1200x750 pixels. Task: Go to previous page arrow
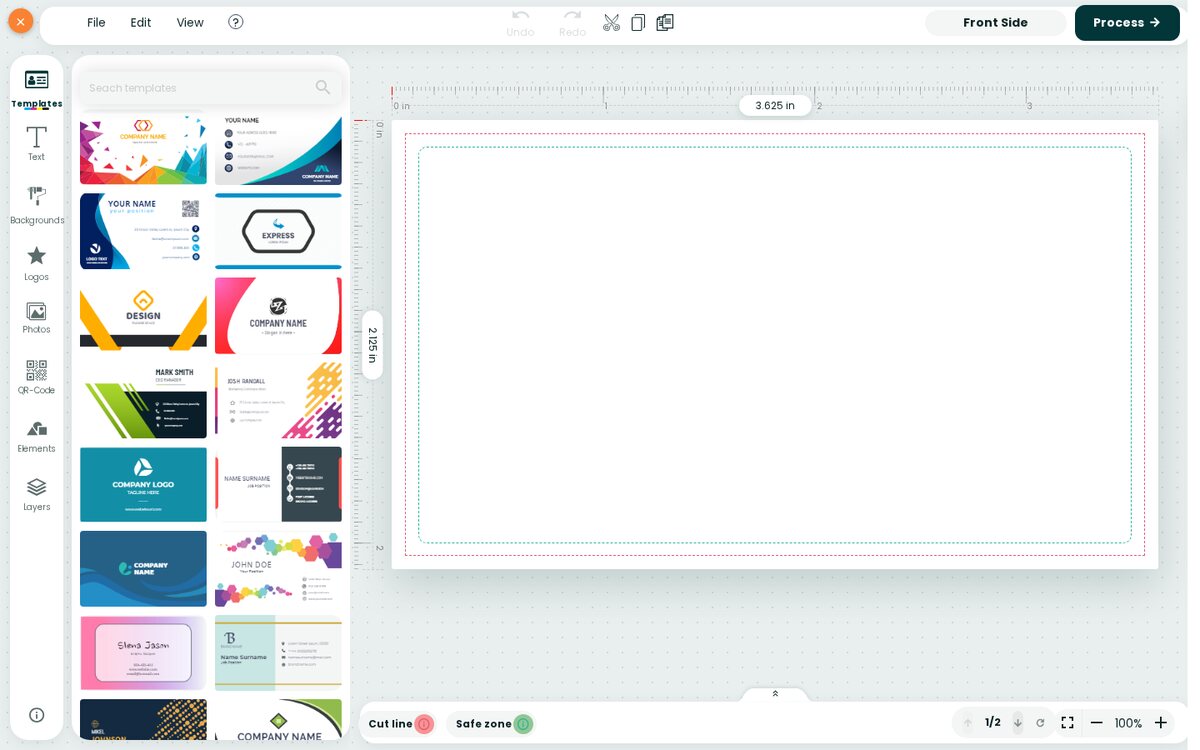click(967, 723)
